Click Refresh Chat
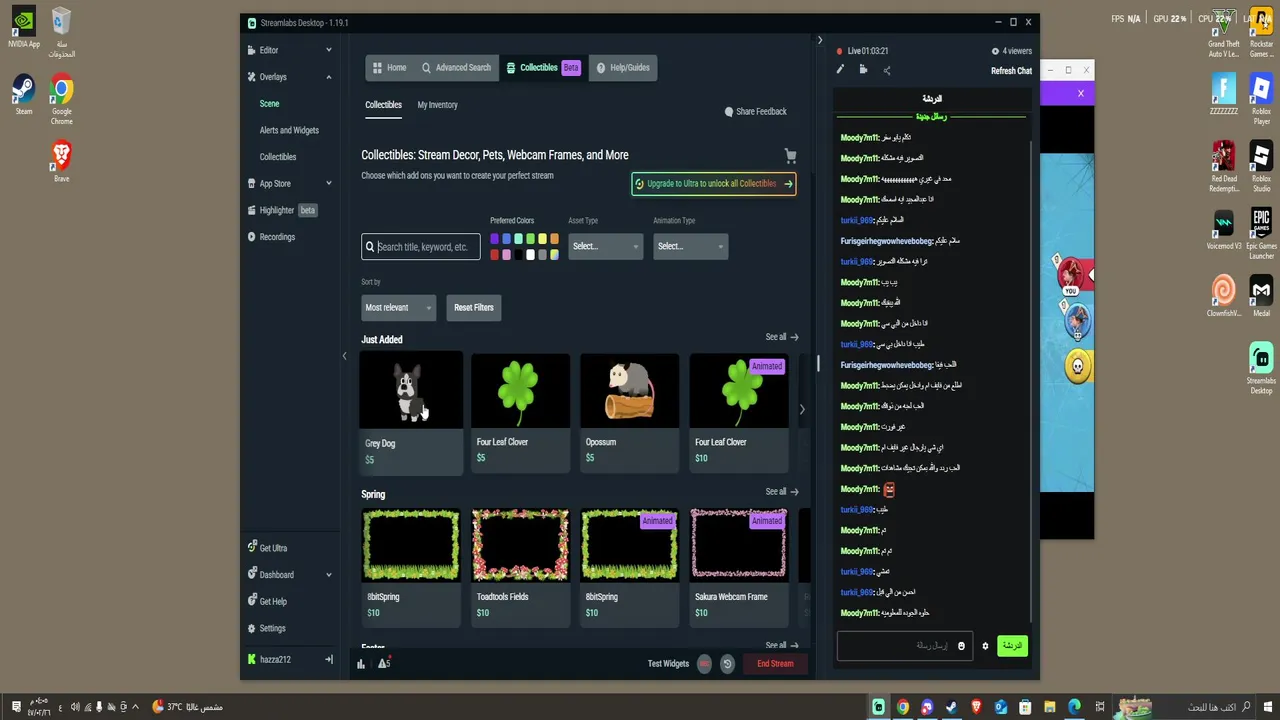The height and width of the screenshot is (720, 1280). (1011, 71)
